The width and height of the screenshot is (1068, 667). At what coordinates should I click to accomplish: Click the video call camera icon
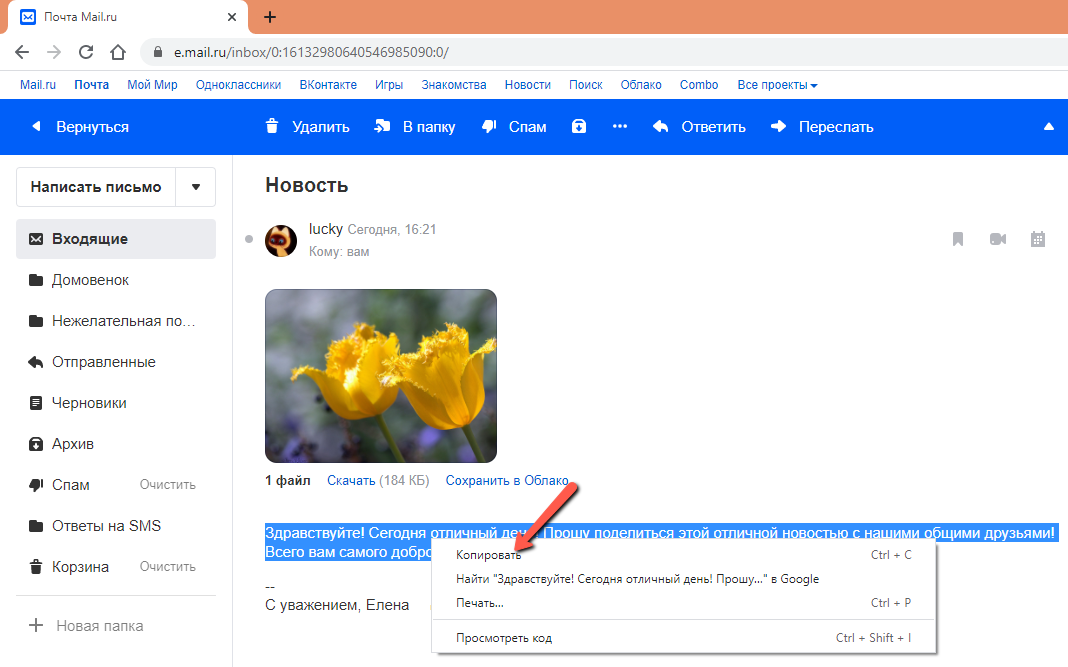pyautogui.click(x=997, y=239)
